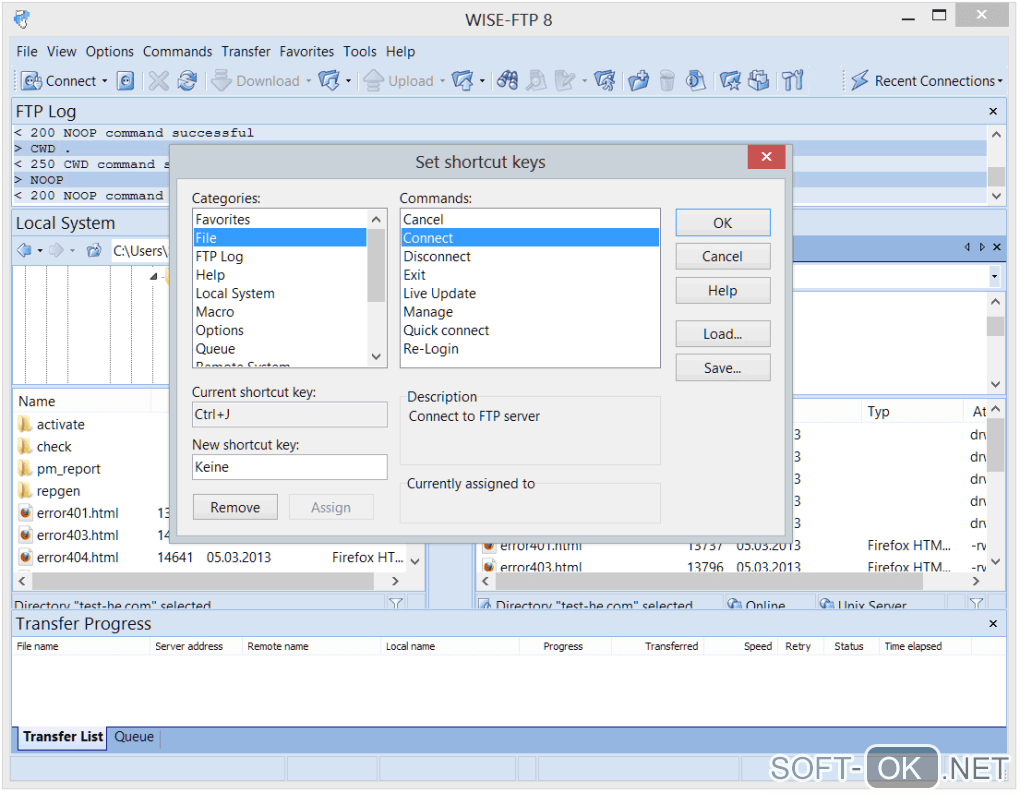Image resolution: width=1020 pixels, height=793 pixels.
Task: Click the Help button in the dialog
Action: coord(723,291)
